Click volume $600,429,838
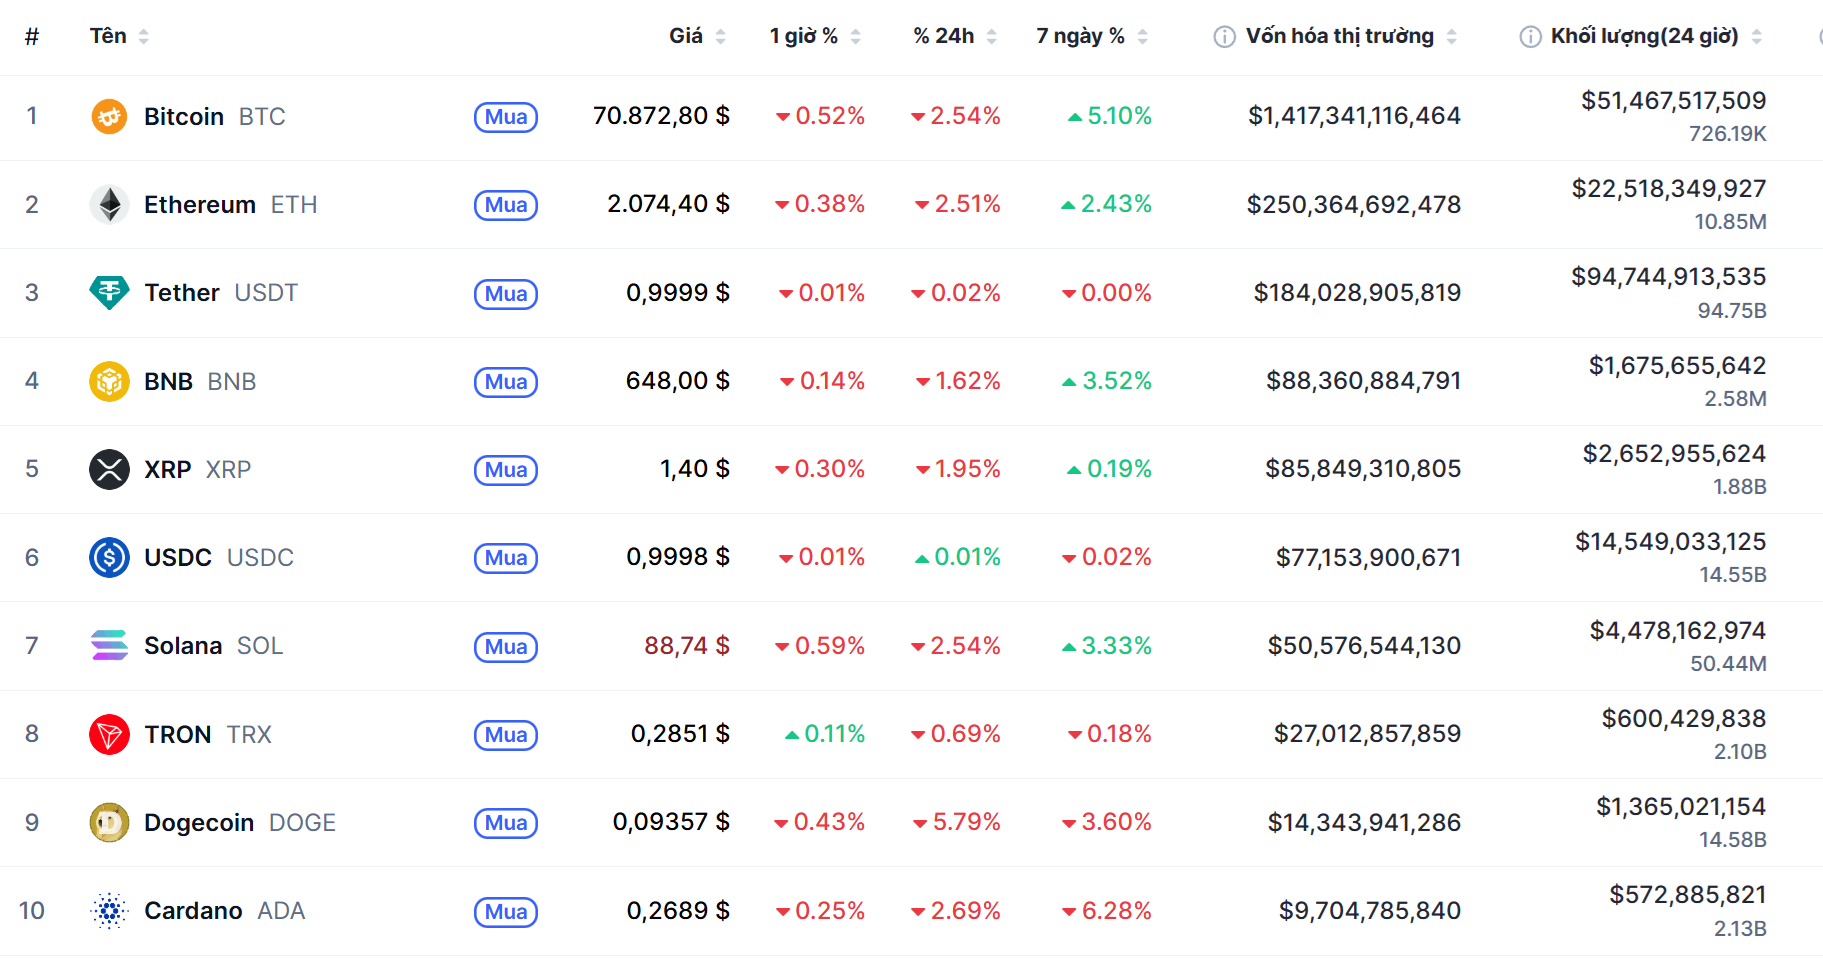 [x=1684, y=719]
